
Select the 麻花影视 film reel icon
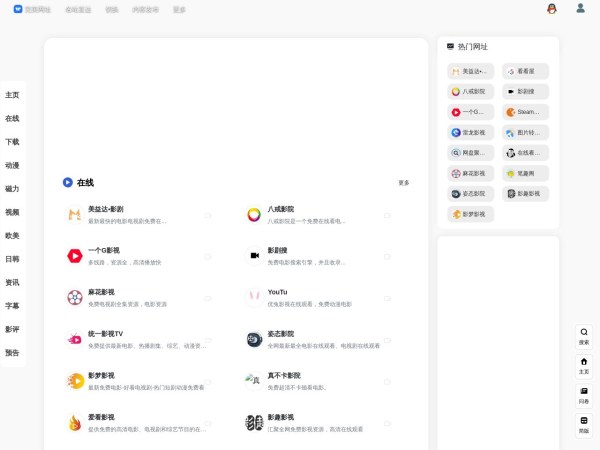75,297
